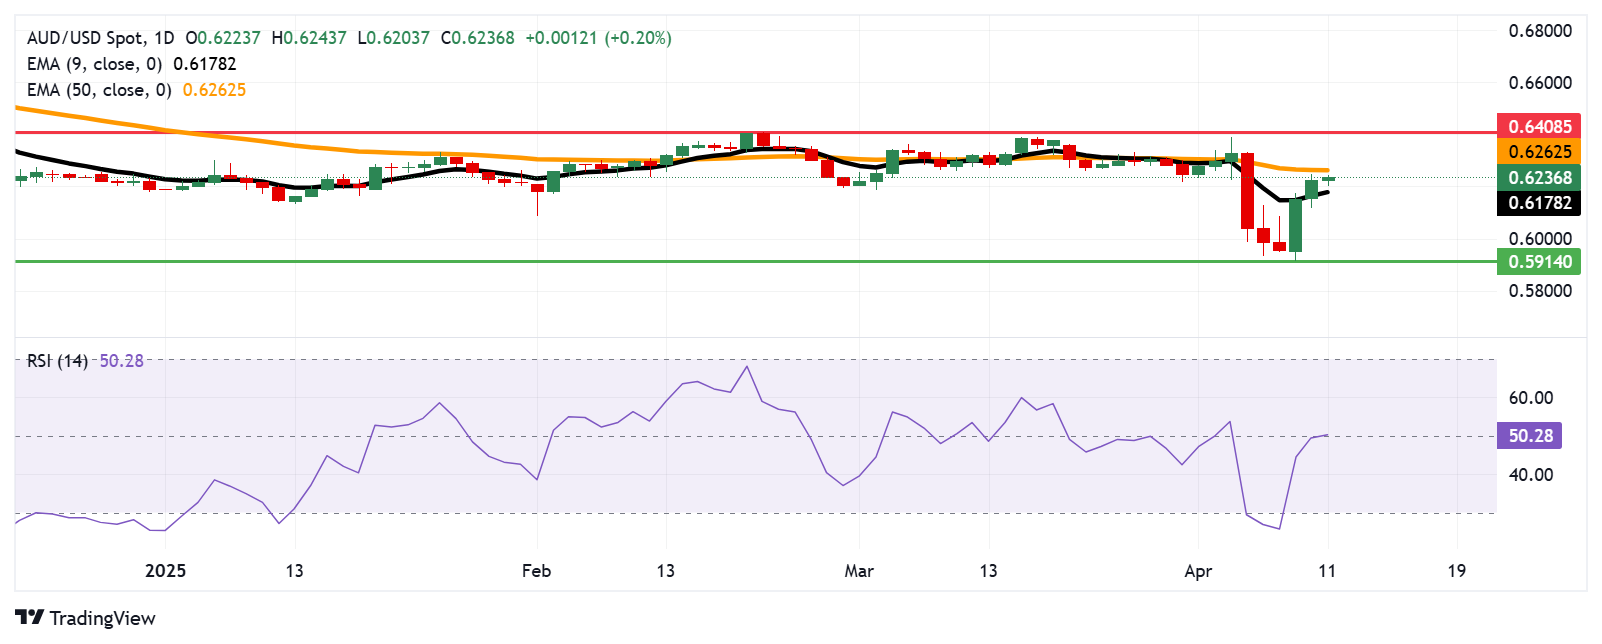Click the Apr label on time axis

coord(1198,571)
